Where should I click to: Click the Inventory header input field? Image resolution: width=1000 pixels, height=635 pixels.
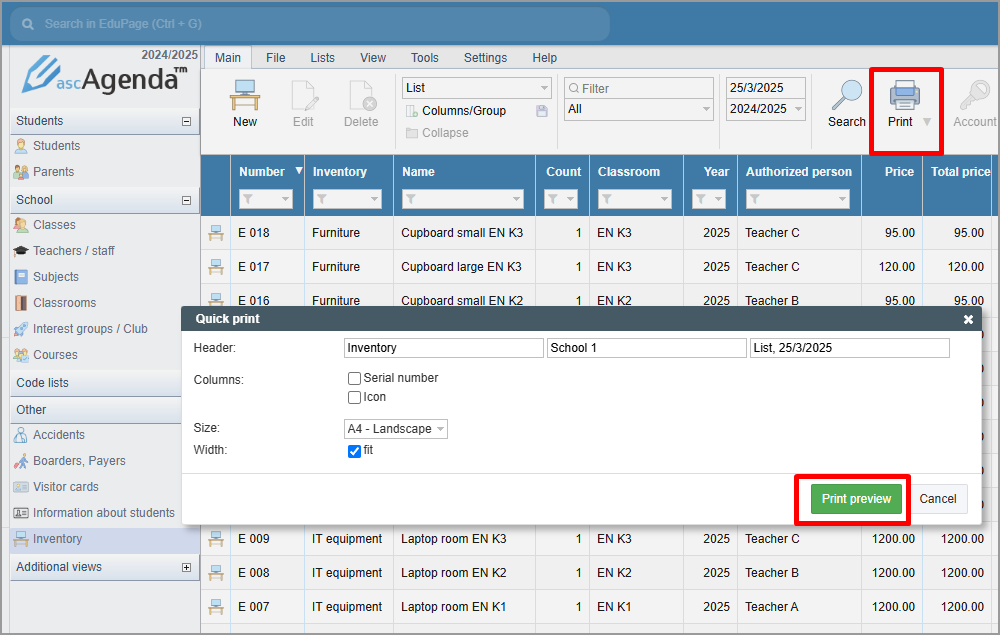[x=443, y=348]
